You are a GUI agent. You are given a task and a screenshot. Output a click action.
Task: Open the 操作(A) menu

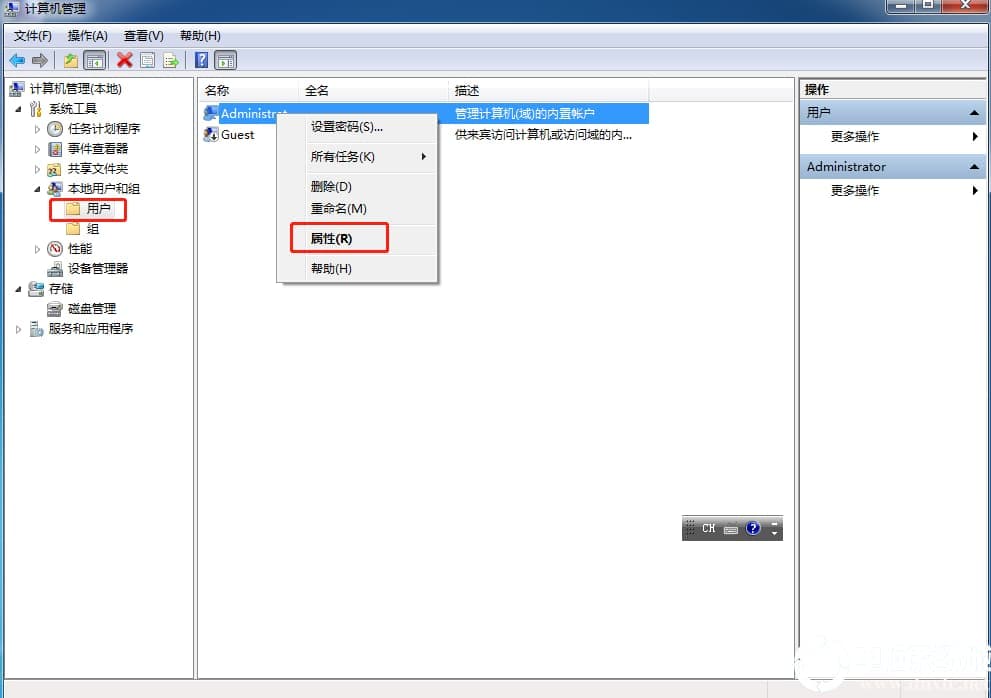click(x=87, y=36)
